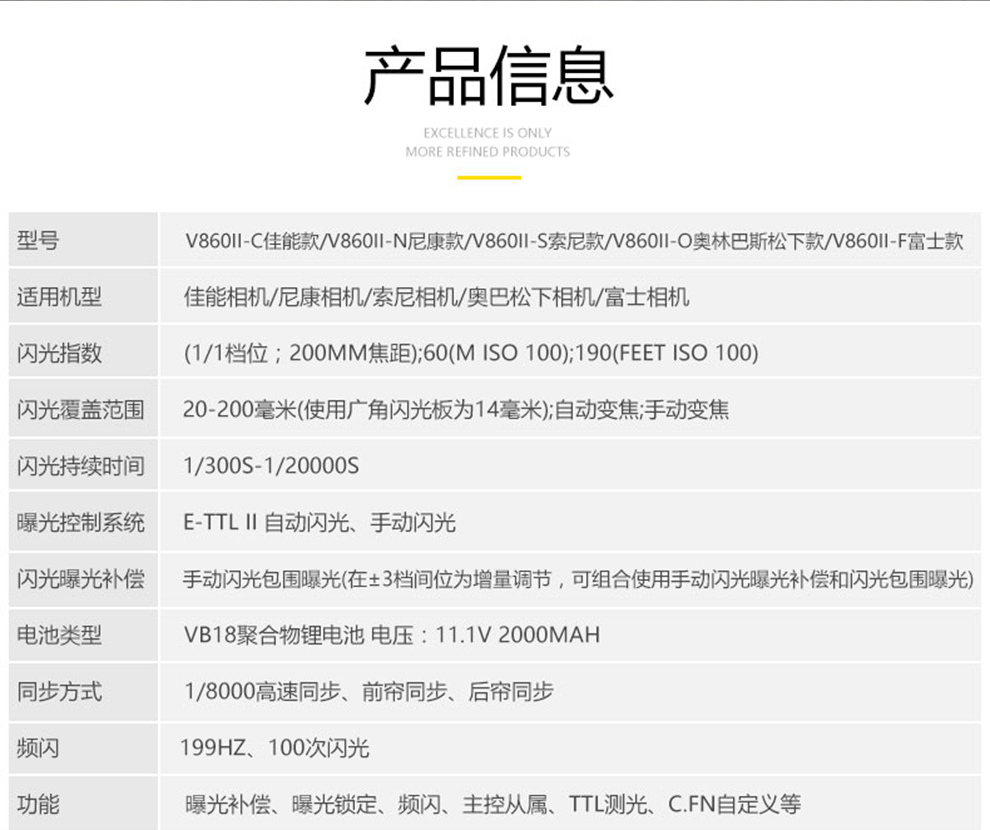Viewport: 990px width, 830px height.
Task: Click the 1/300S-1/20000S flash duration value
Action: click(271, 466)
